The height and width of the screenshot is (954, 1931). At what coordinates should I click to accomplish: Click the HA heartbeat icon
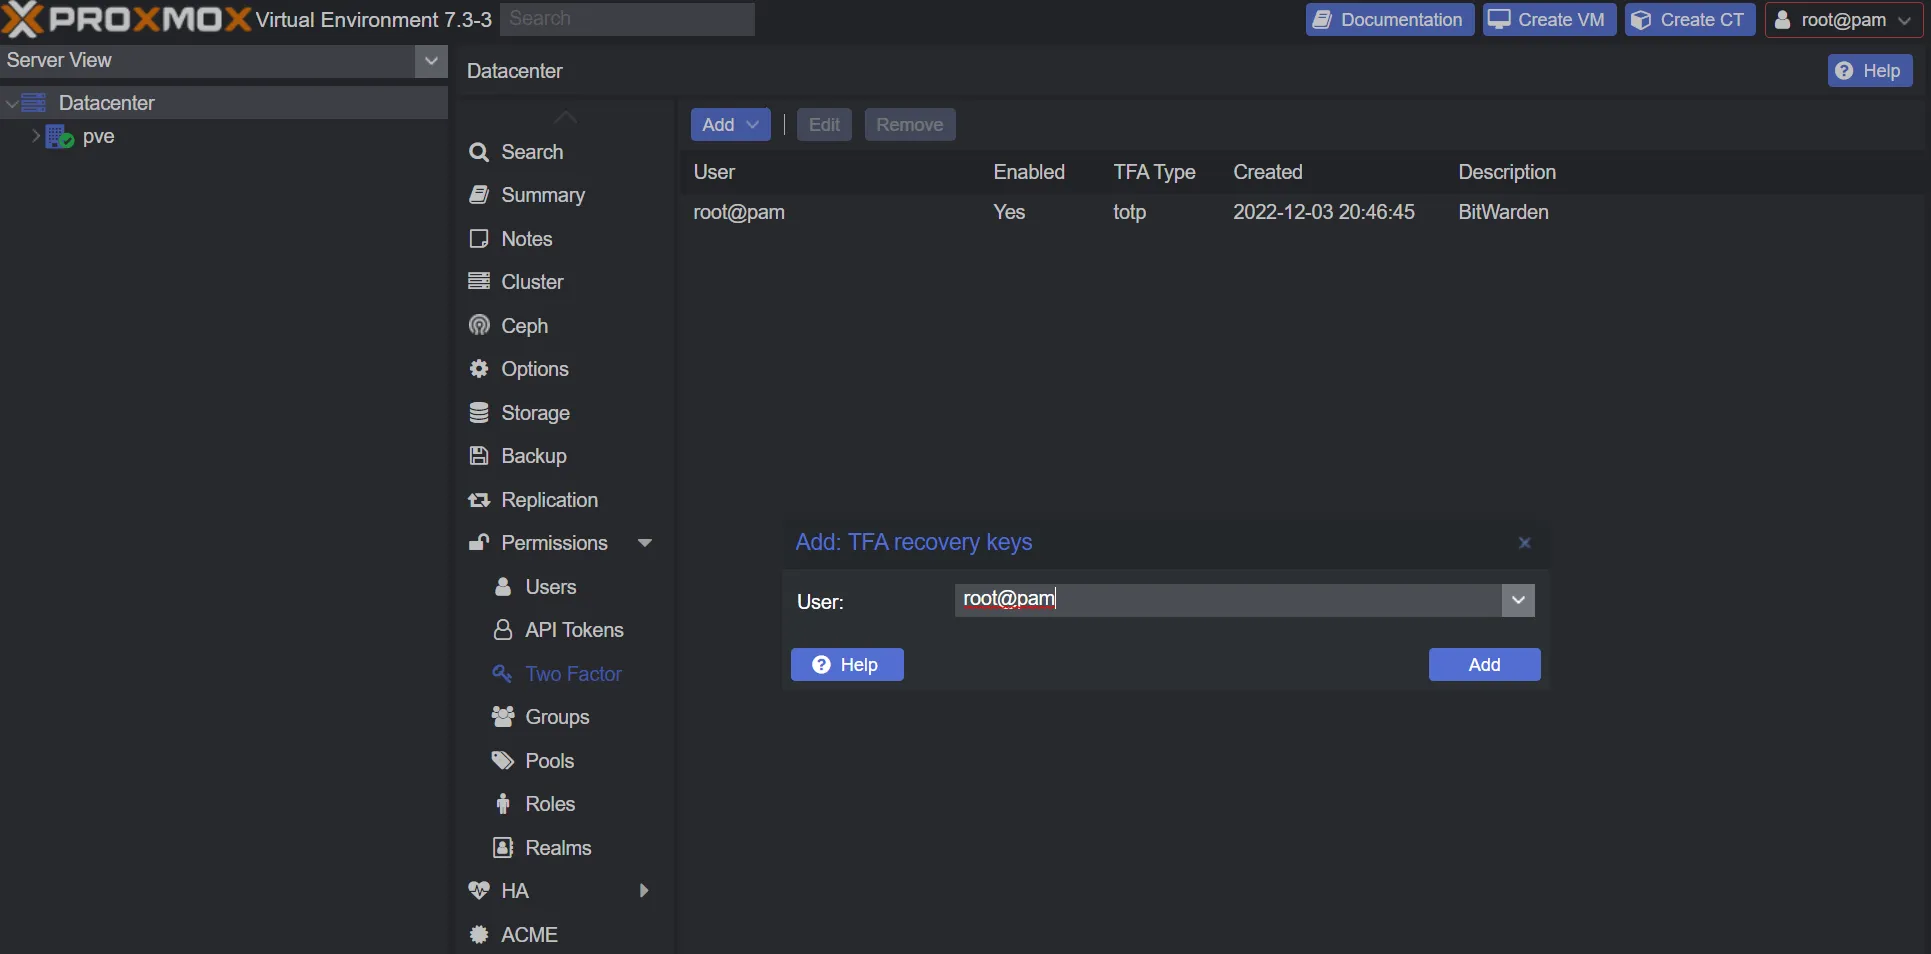click(479, 891)
